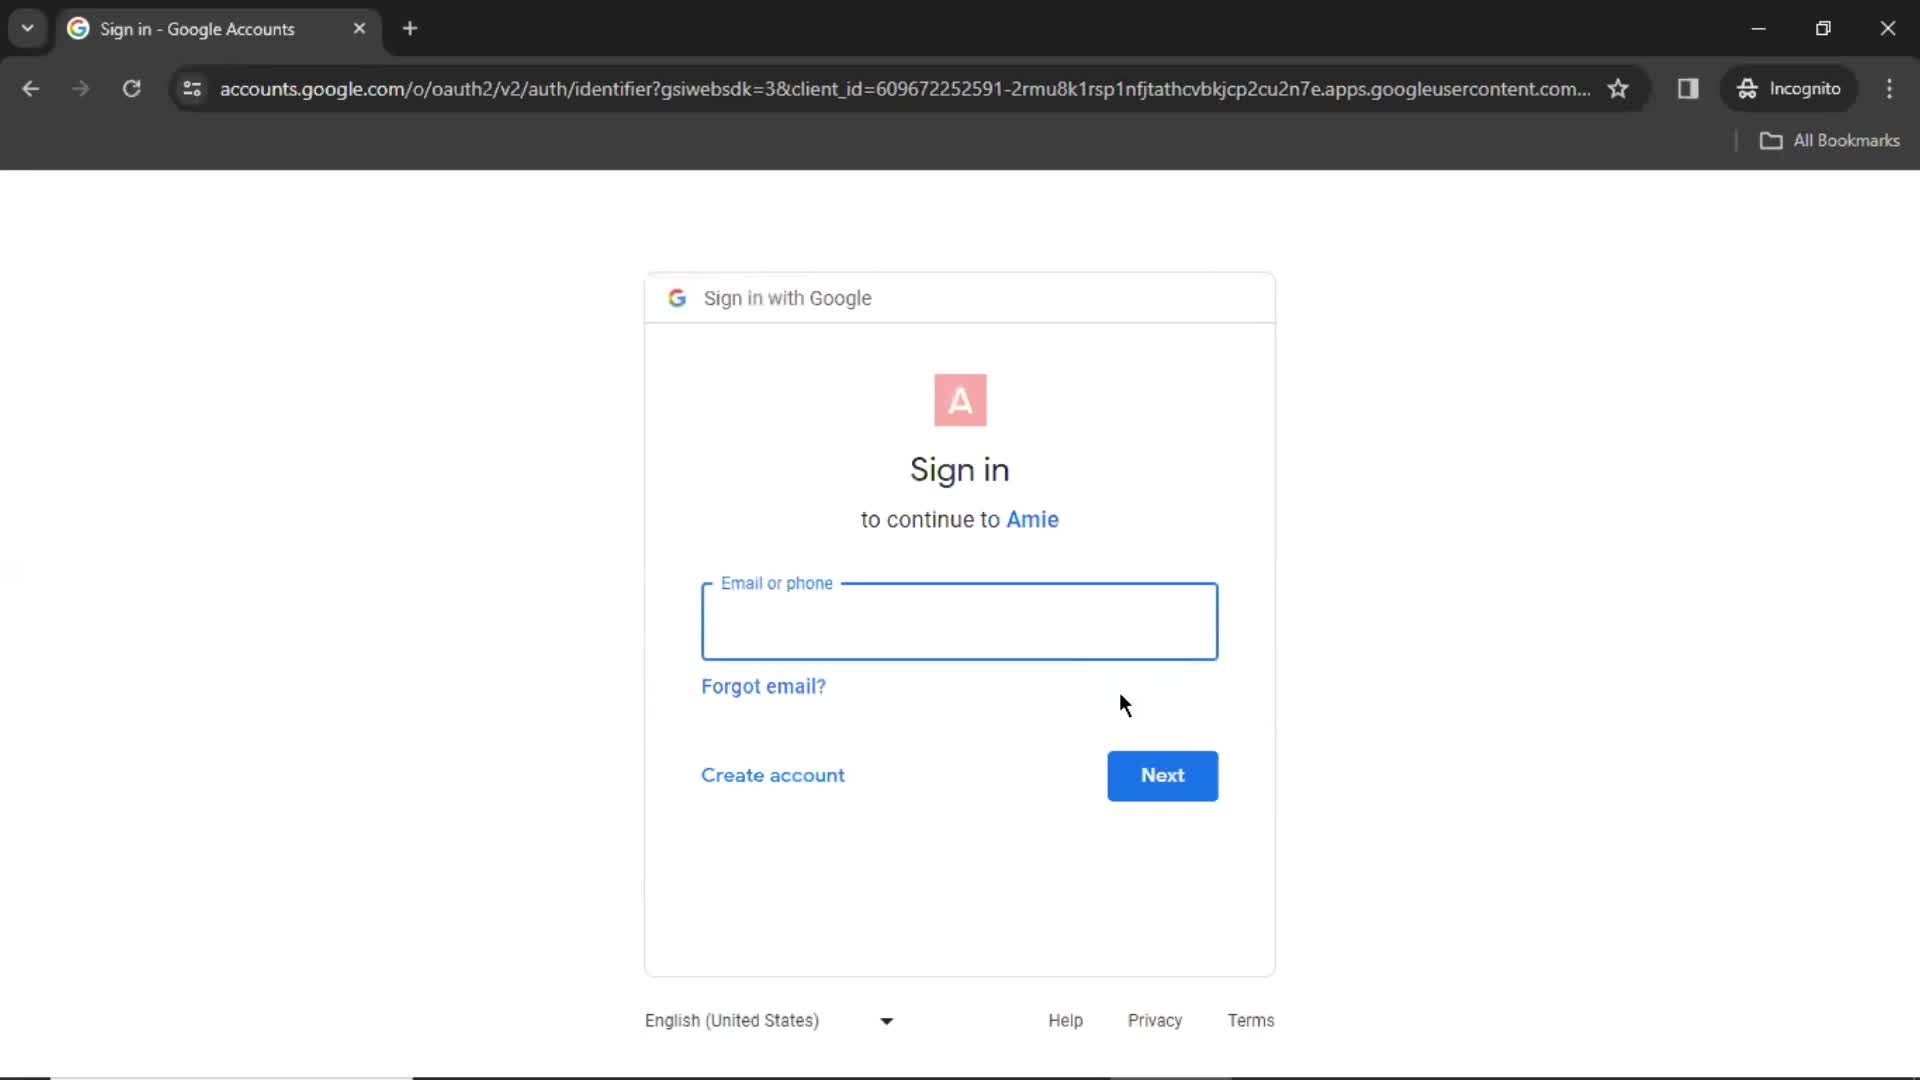
Task: Click the Google 'G' logo icon
Action: click(676, 298)
